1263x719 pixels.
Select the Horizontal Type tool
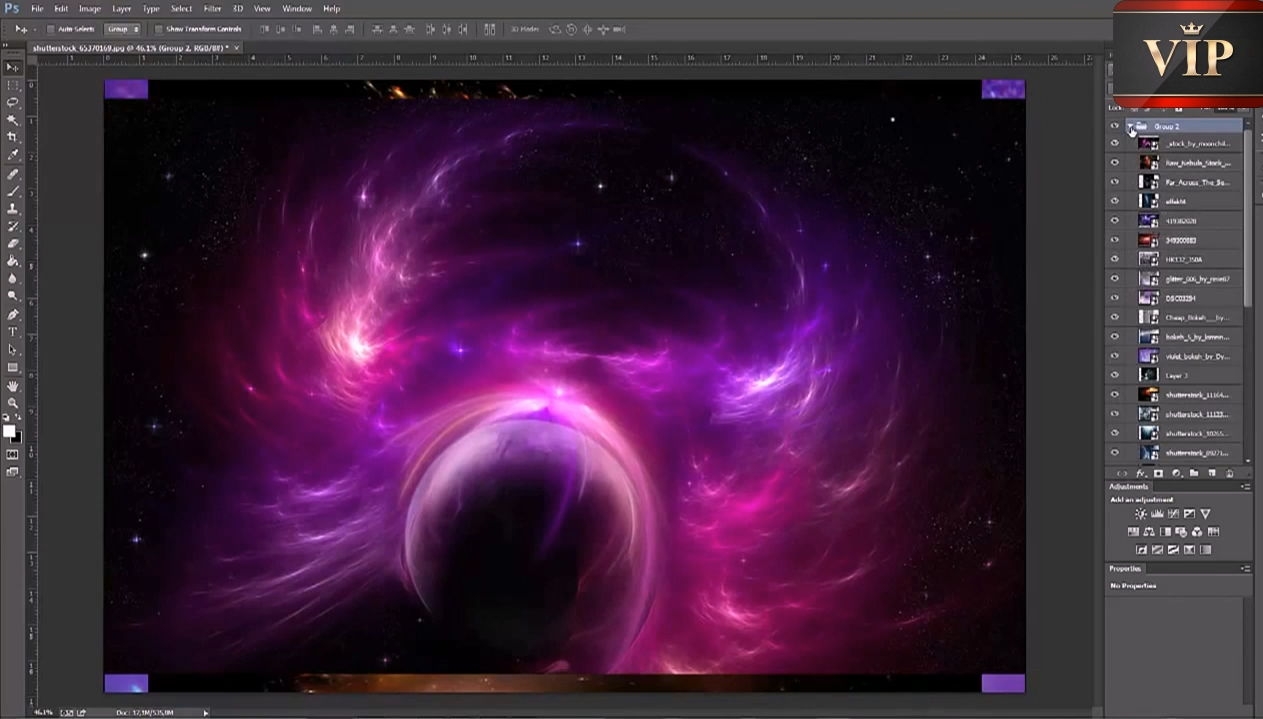tap(12, 332)
